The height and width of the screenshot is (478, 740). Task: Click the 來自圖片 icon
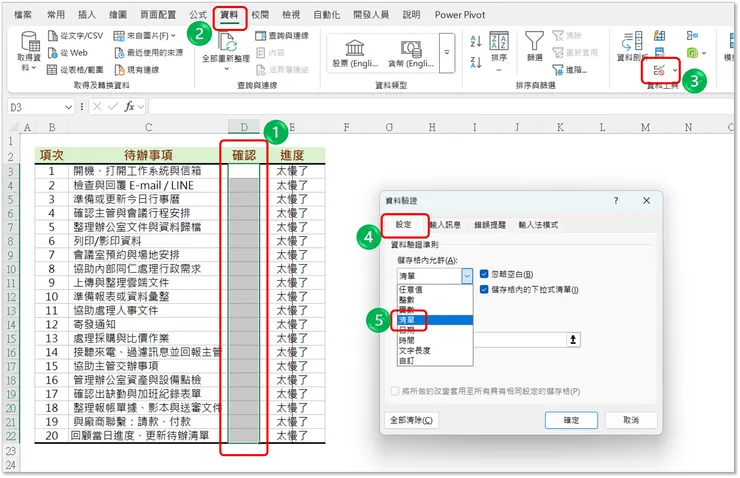119,36
